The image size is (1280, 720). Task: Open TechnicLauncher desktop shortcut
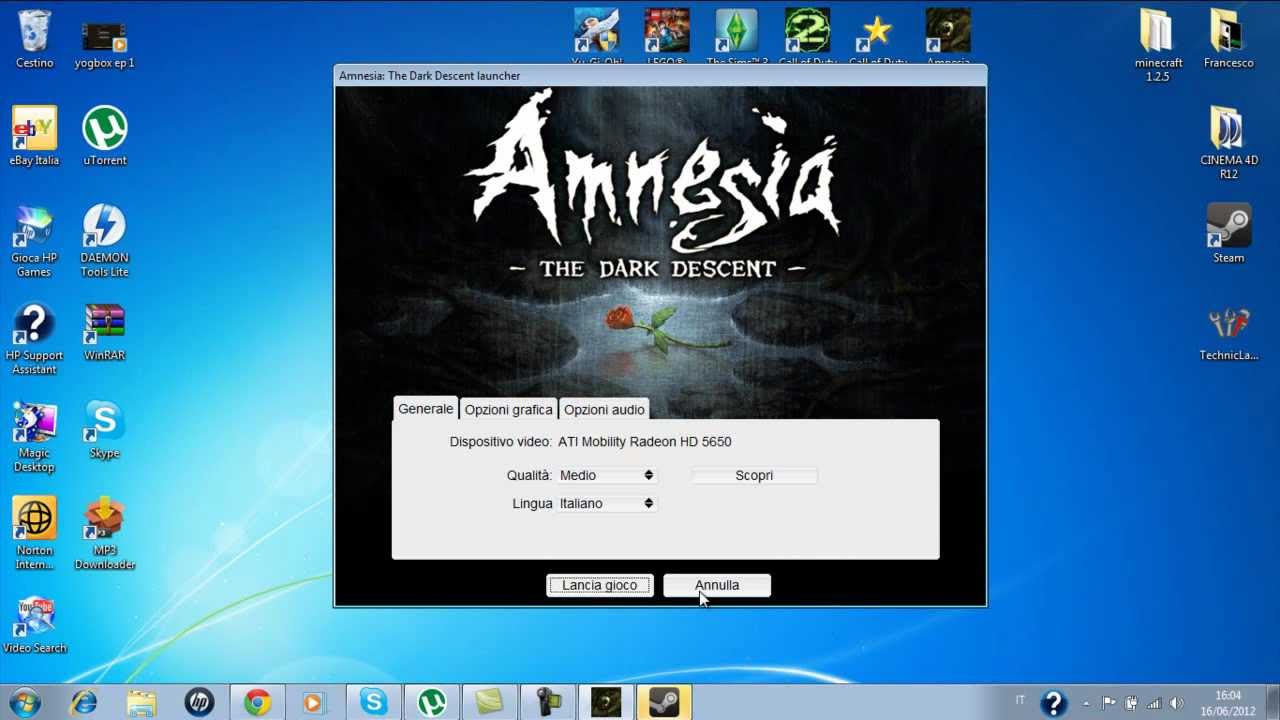coord(1228,333)
